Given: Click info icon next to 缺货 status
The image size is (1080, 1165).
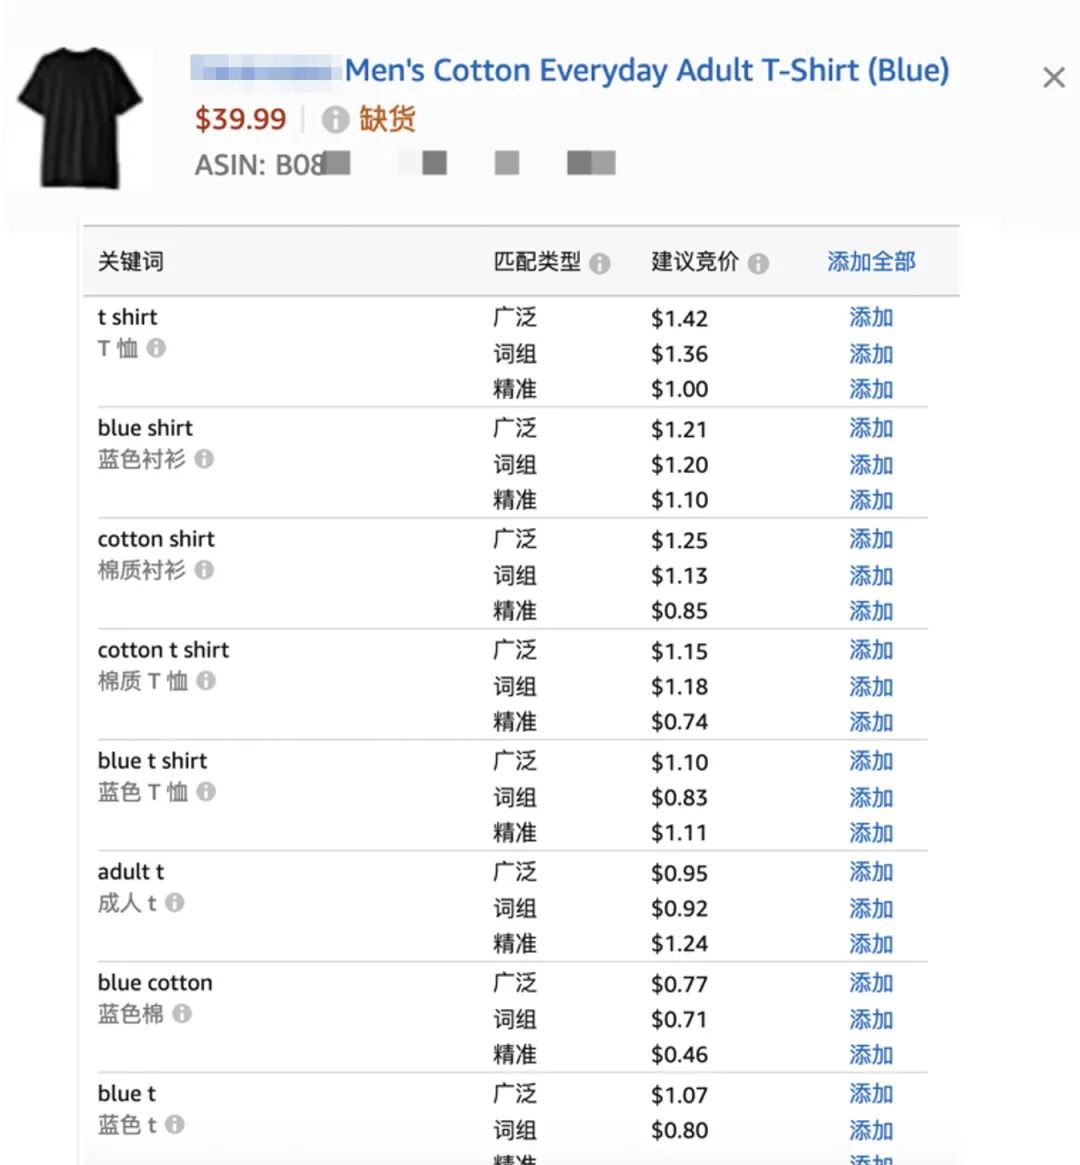Looking at the screenshot, I should pyautogui.click(x=335, y=120).
